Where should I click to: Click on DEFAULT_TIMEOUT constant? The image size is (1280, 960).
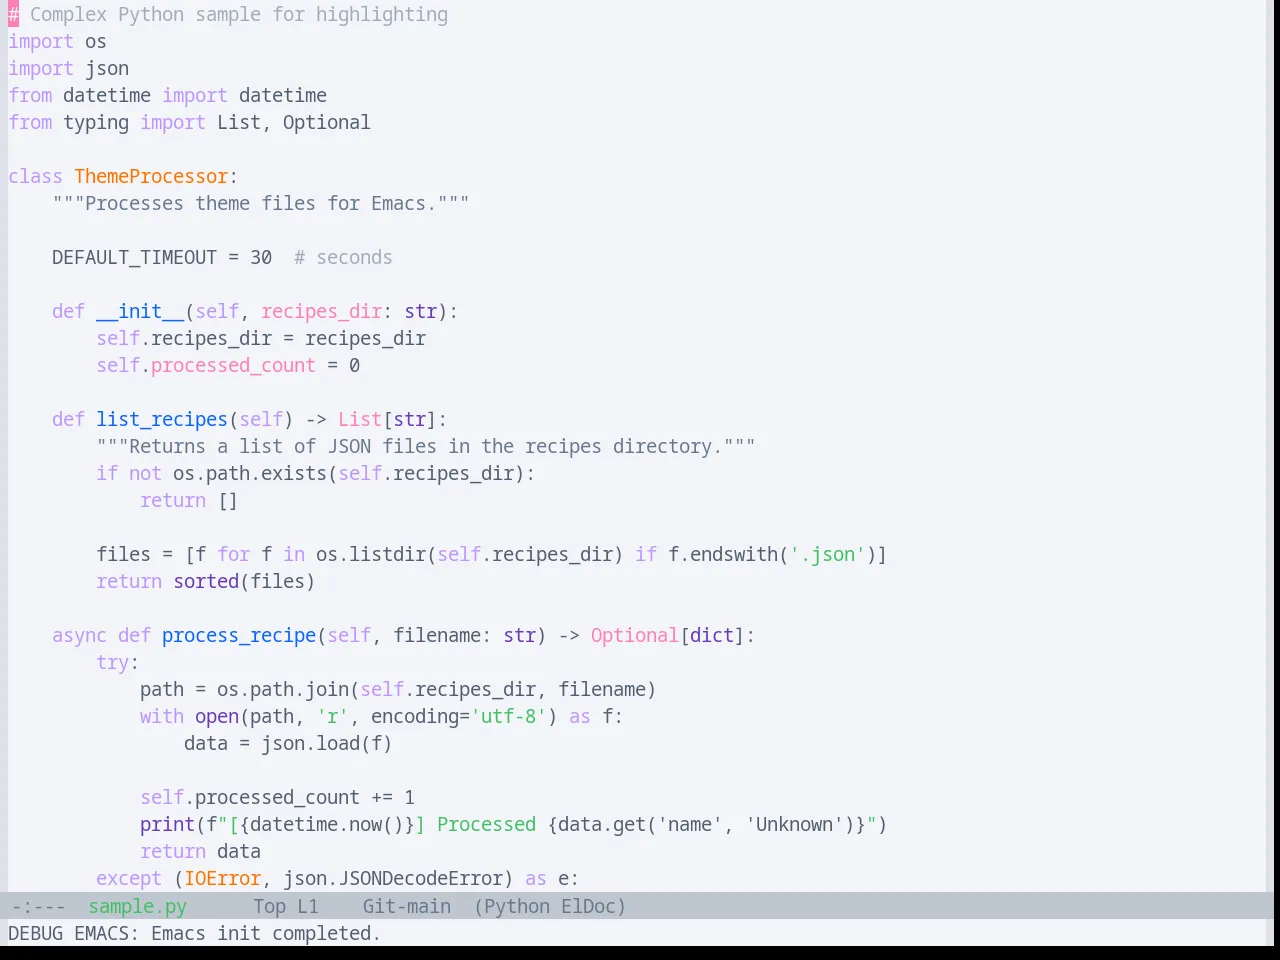click(x=134, y=257)
